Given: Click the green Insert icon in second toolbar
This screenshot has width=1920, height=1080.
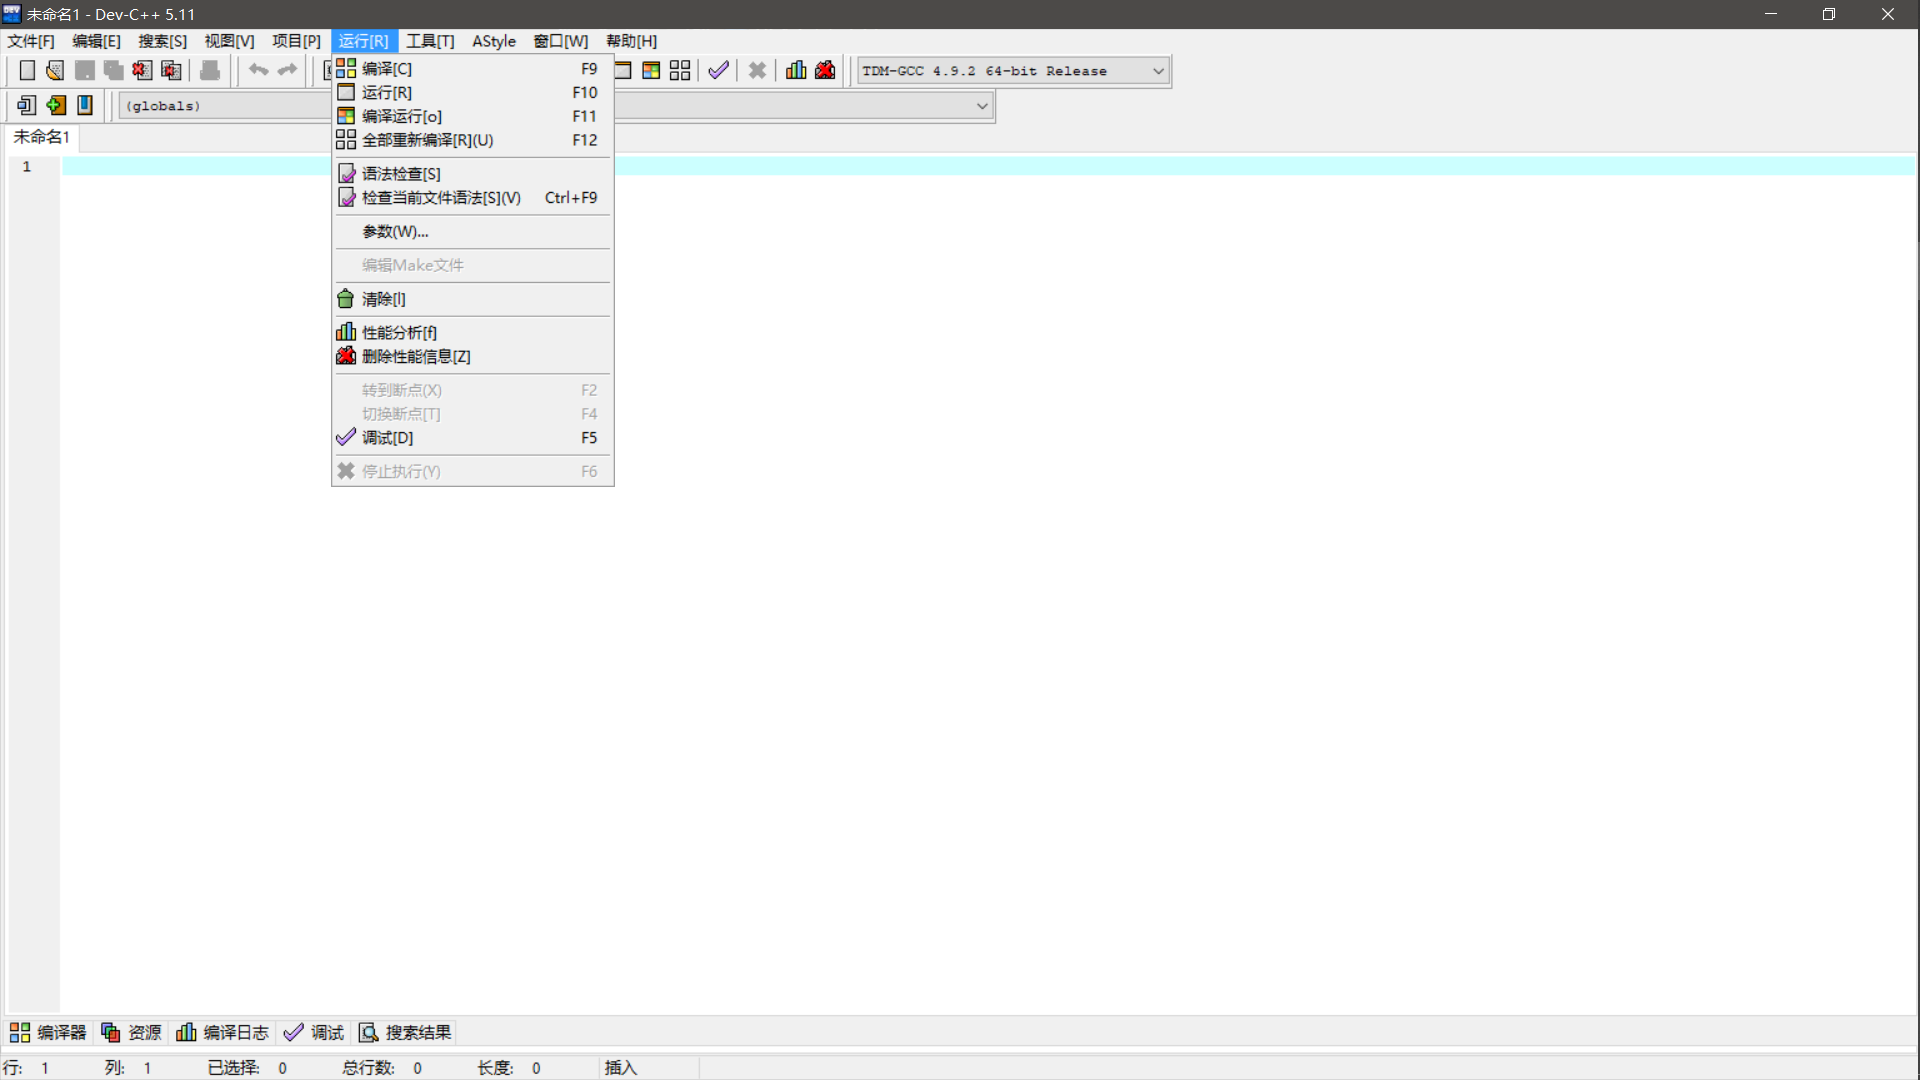Looking at the screenshot, I should tap(56, 105).
